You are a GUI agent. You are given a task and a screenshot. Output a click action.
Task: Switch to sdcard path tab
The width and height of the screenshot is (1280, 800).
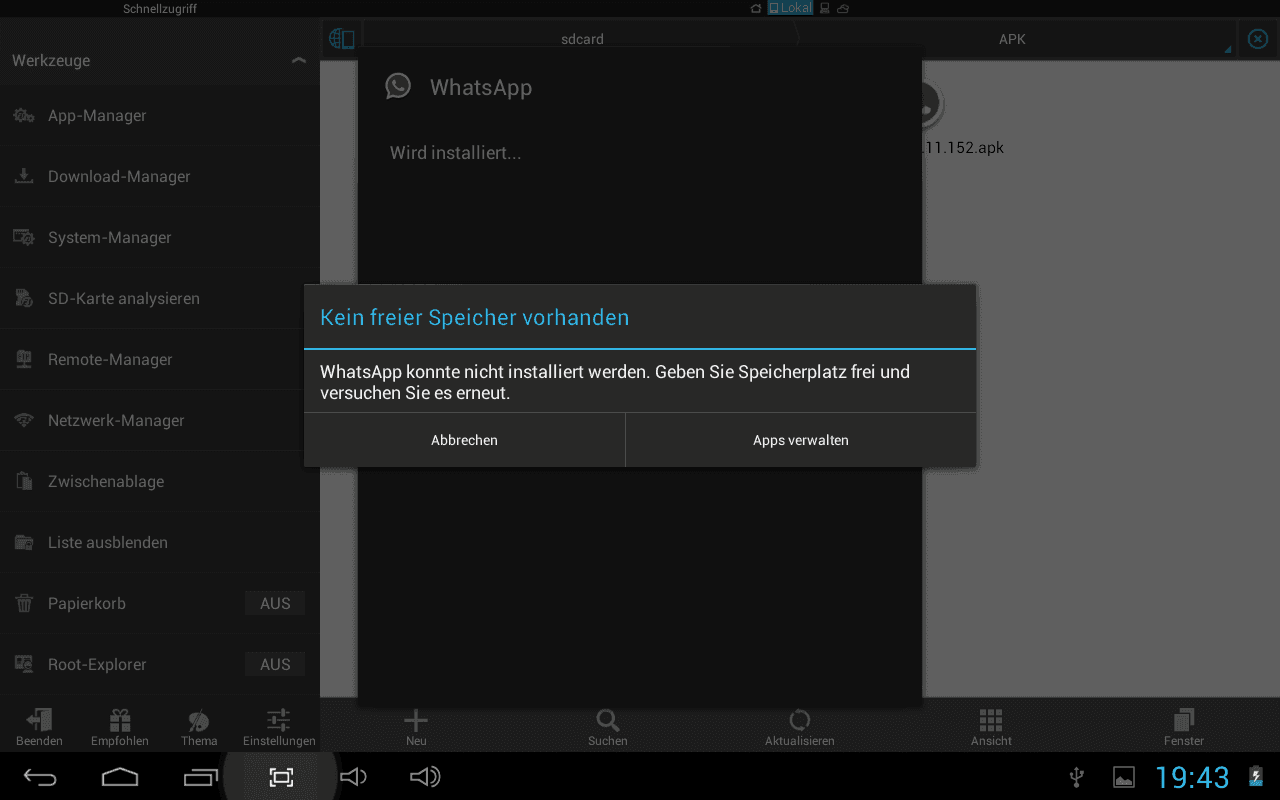click(x=582, y=40)
